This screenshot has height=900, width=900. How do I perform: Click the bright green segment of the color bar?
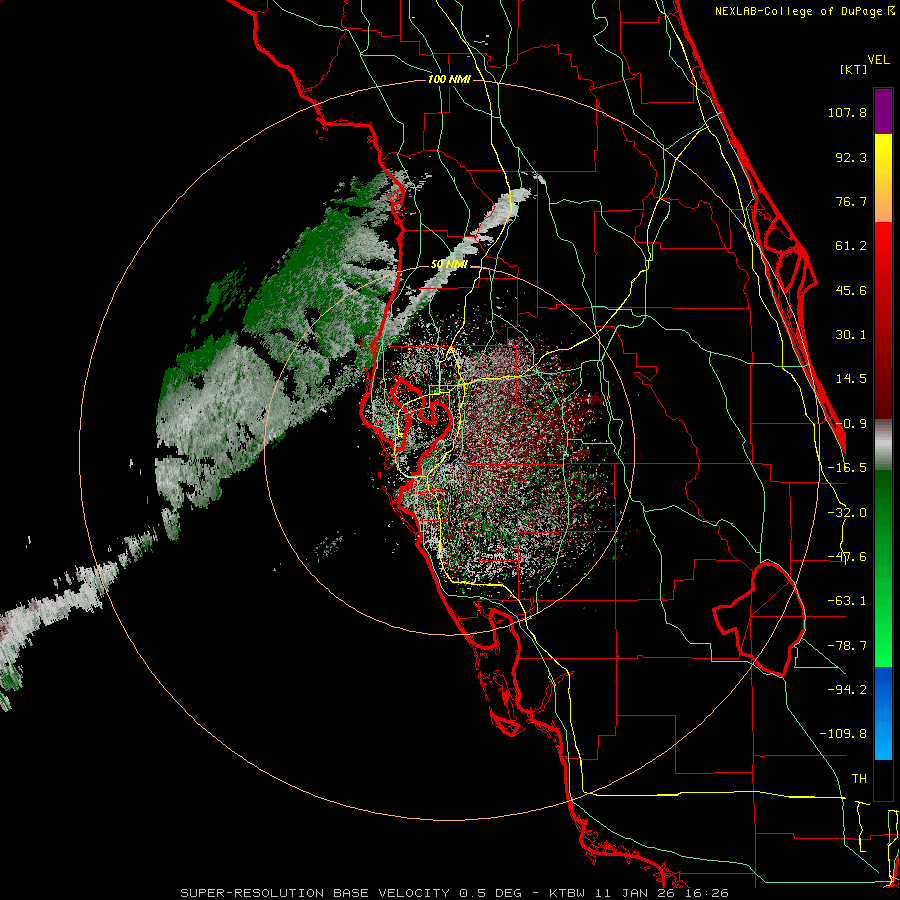tap(883, 568)
